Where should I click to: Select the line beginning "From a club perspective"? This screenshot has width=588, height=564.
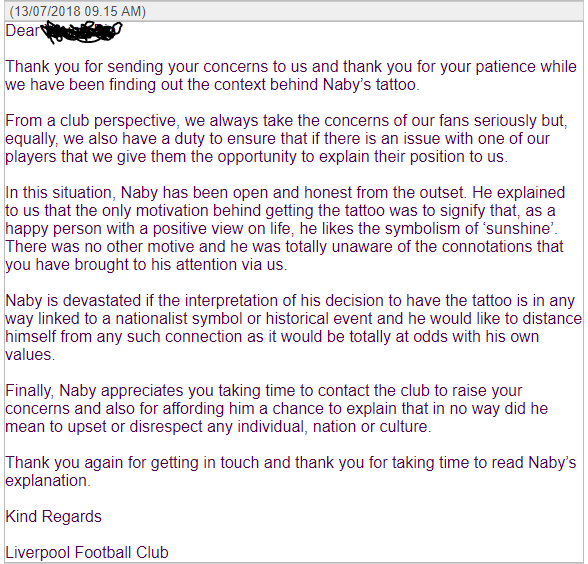286,121
